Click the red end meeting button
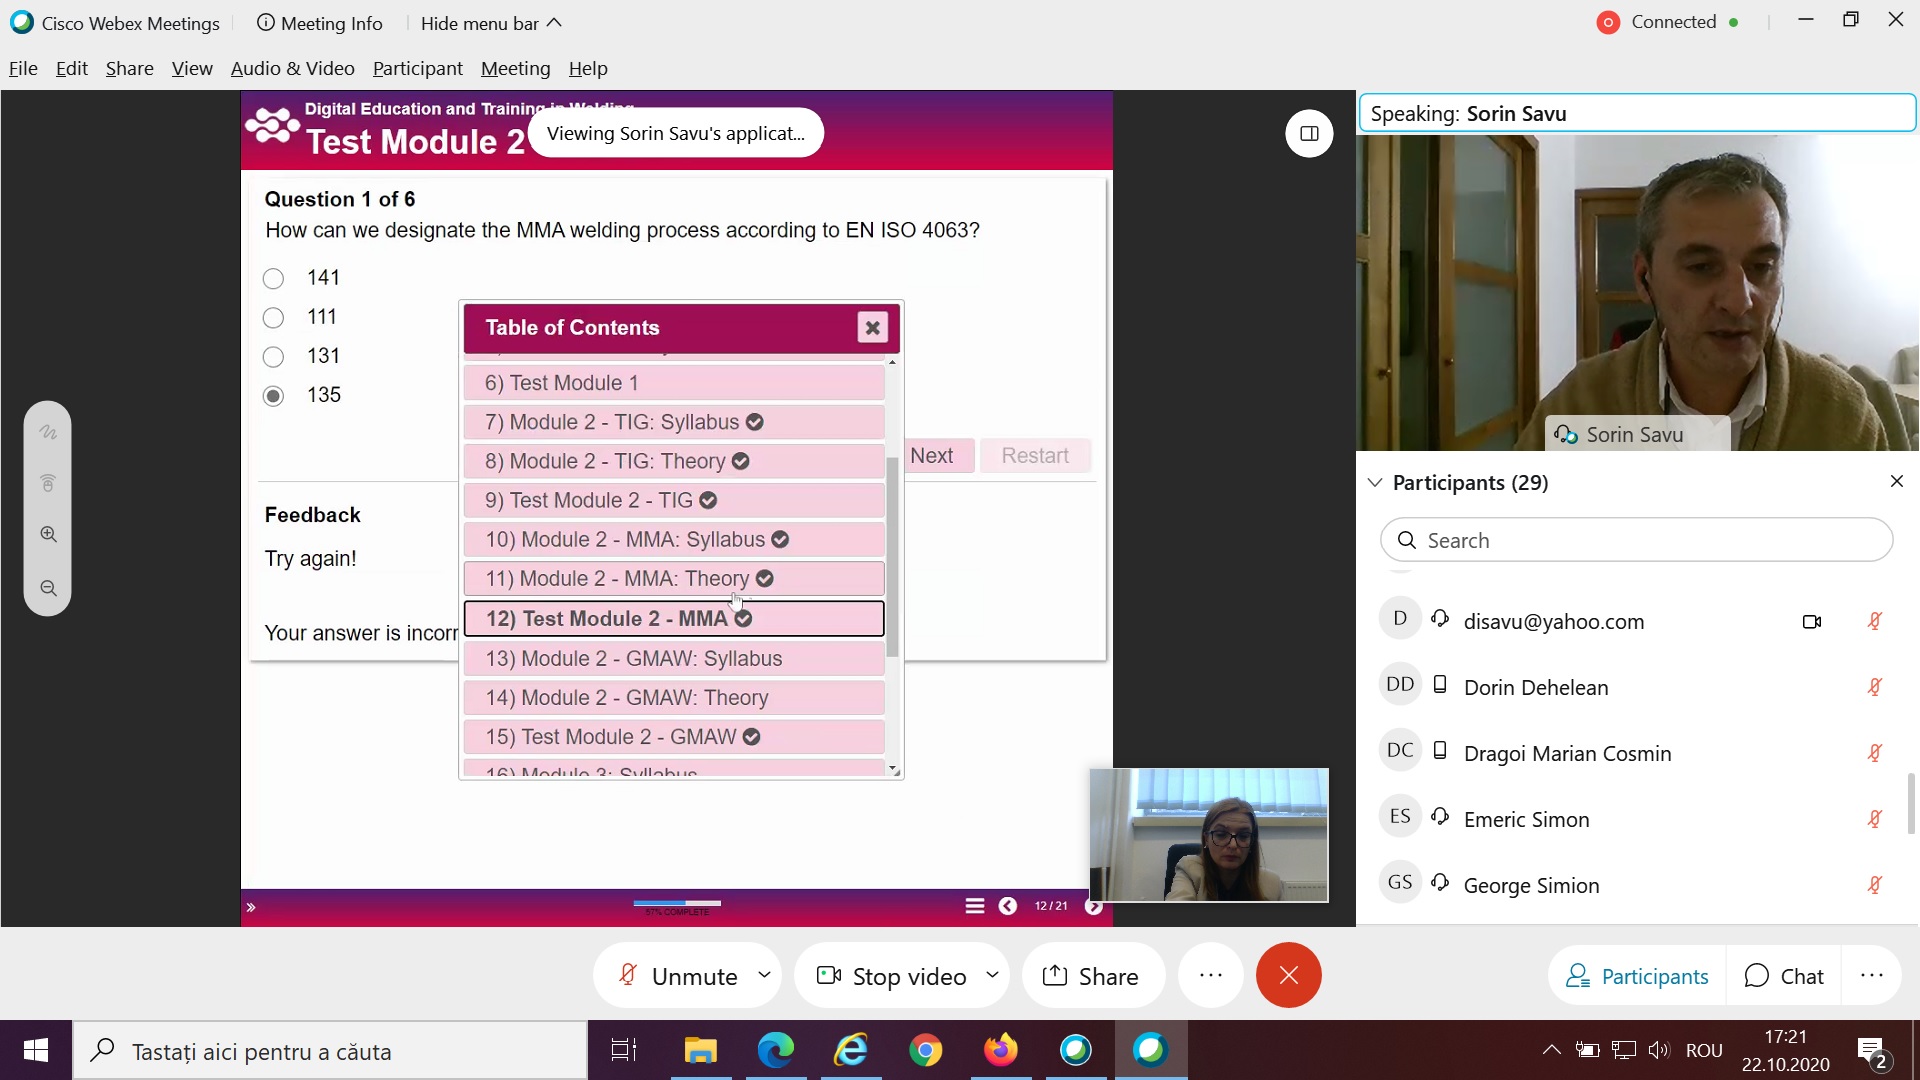This screenshot has height=1080, width=1920. point(1288,975)
